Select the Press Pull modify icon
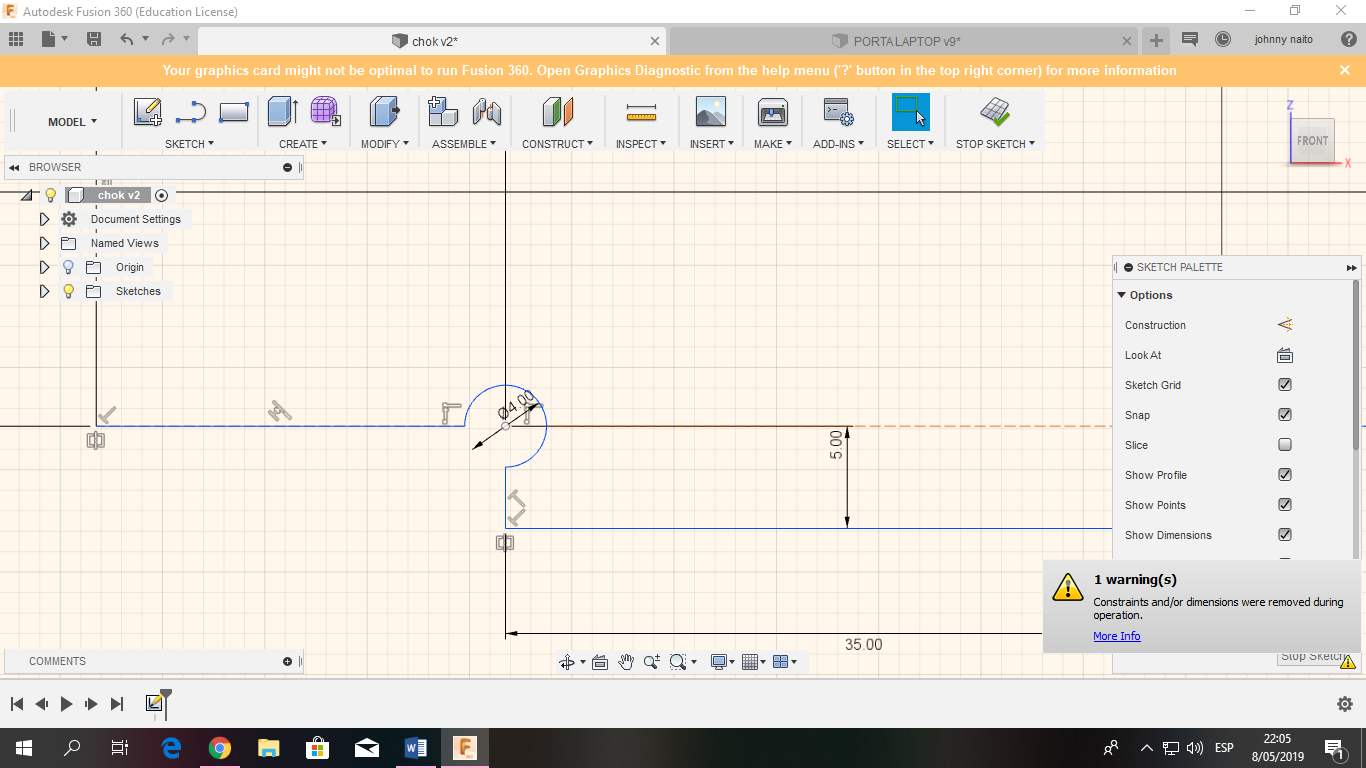The image size is (1366, 768). pyautogui.click(x=384, y=112)
